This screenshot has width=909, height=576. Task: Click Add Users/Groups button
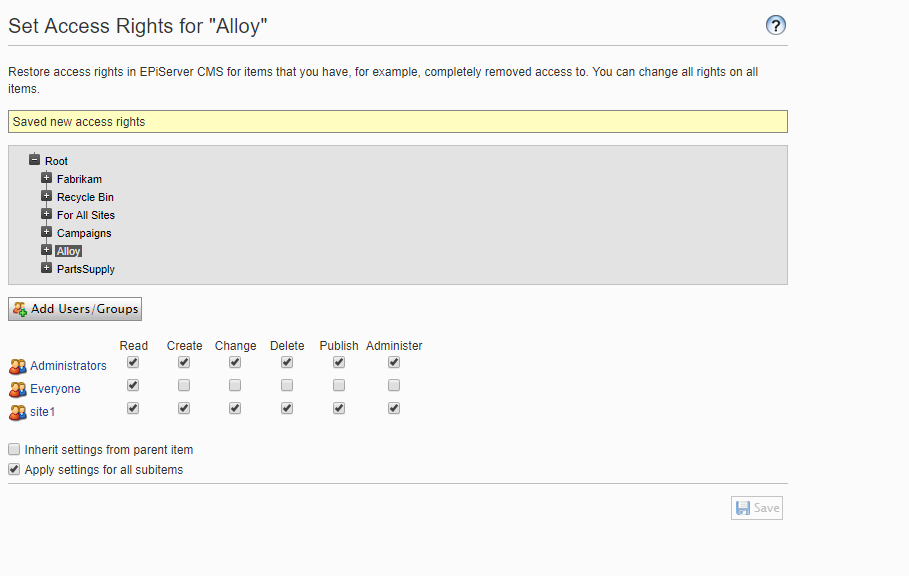(x=75, y=309)
